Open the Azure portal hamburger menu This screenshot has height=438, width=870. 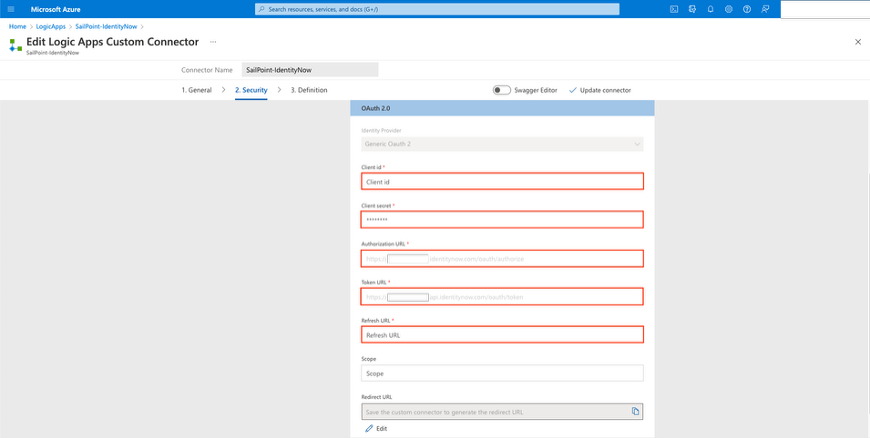11,9
